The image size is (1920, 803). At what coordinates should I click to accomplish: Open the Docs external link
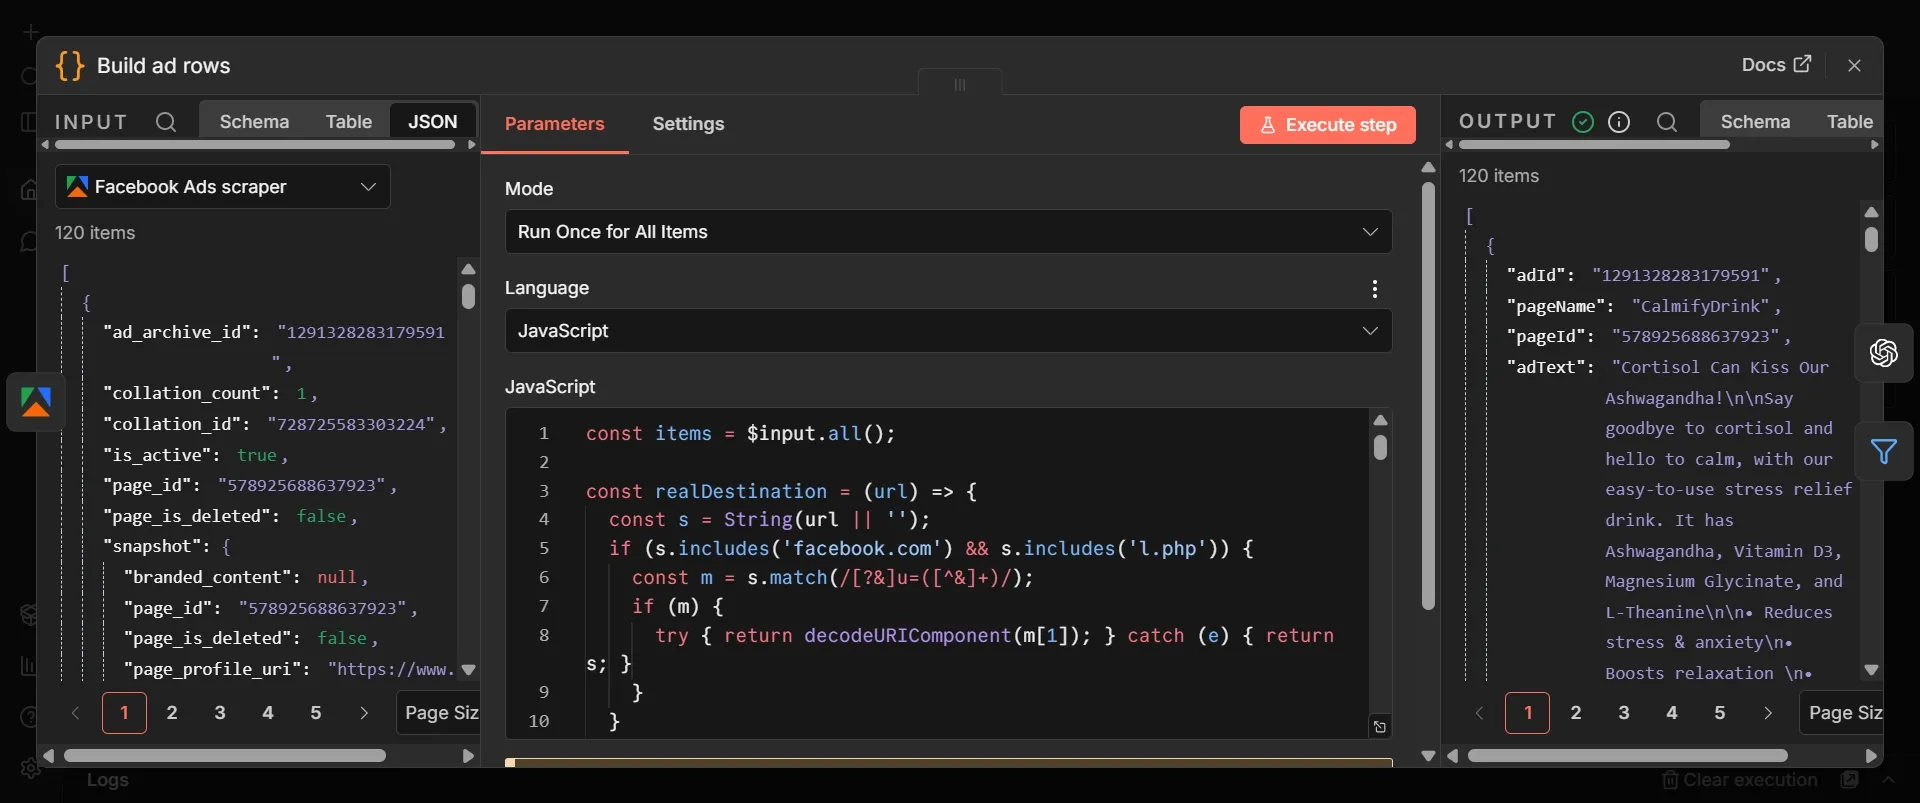[1776, 65]
